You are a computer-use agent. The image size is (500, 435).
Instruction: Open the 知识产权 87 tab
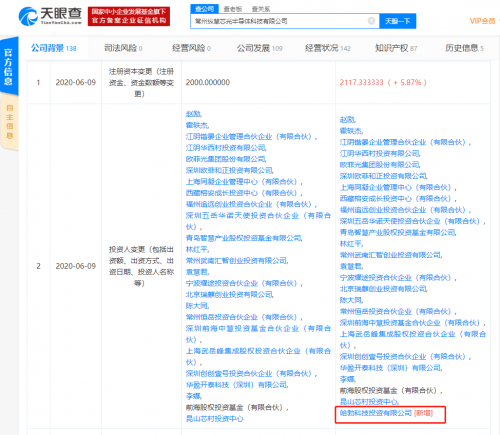click(x=396, y=48)
